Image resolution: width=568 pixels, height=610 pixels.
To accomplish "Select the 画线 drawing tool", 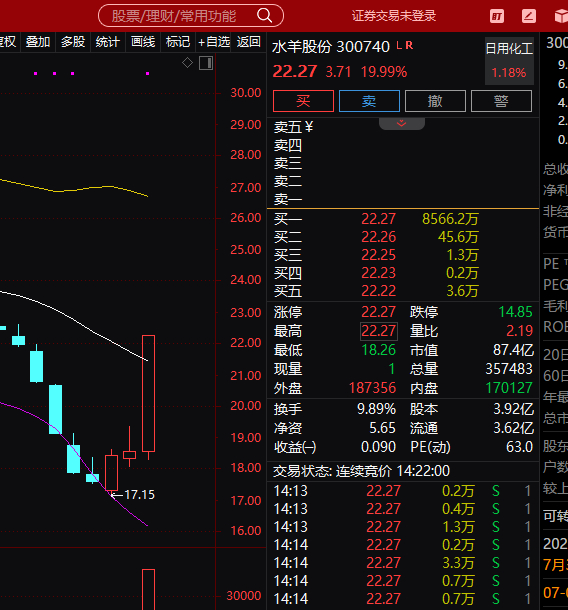I will click(x=143, y=42).
